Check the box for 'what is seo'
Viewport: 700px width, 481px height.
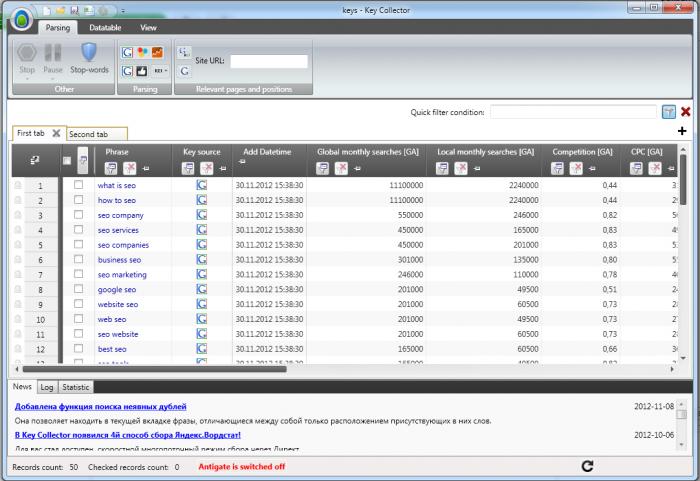[79, 184]
